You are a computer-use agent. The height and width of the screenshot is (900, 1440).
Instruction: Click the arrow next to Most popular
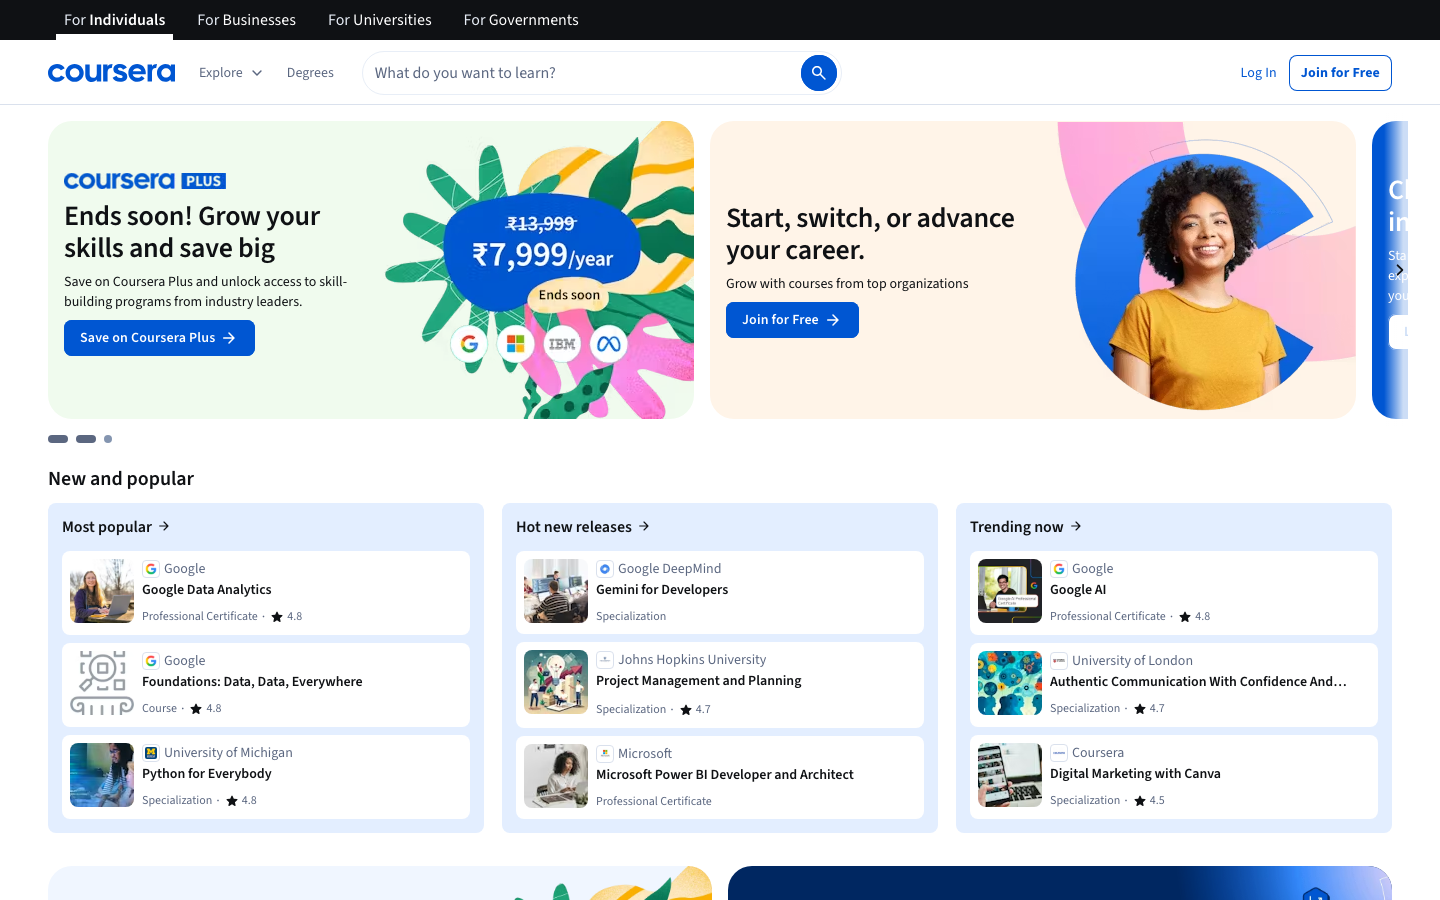[x=164, y=526]
